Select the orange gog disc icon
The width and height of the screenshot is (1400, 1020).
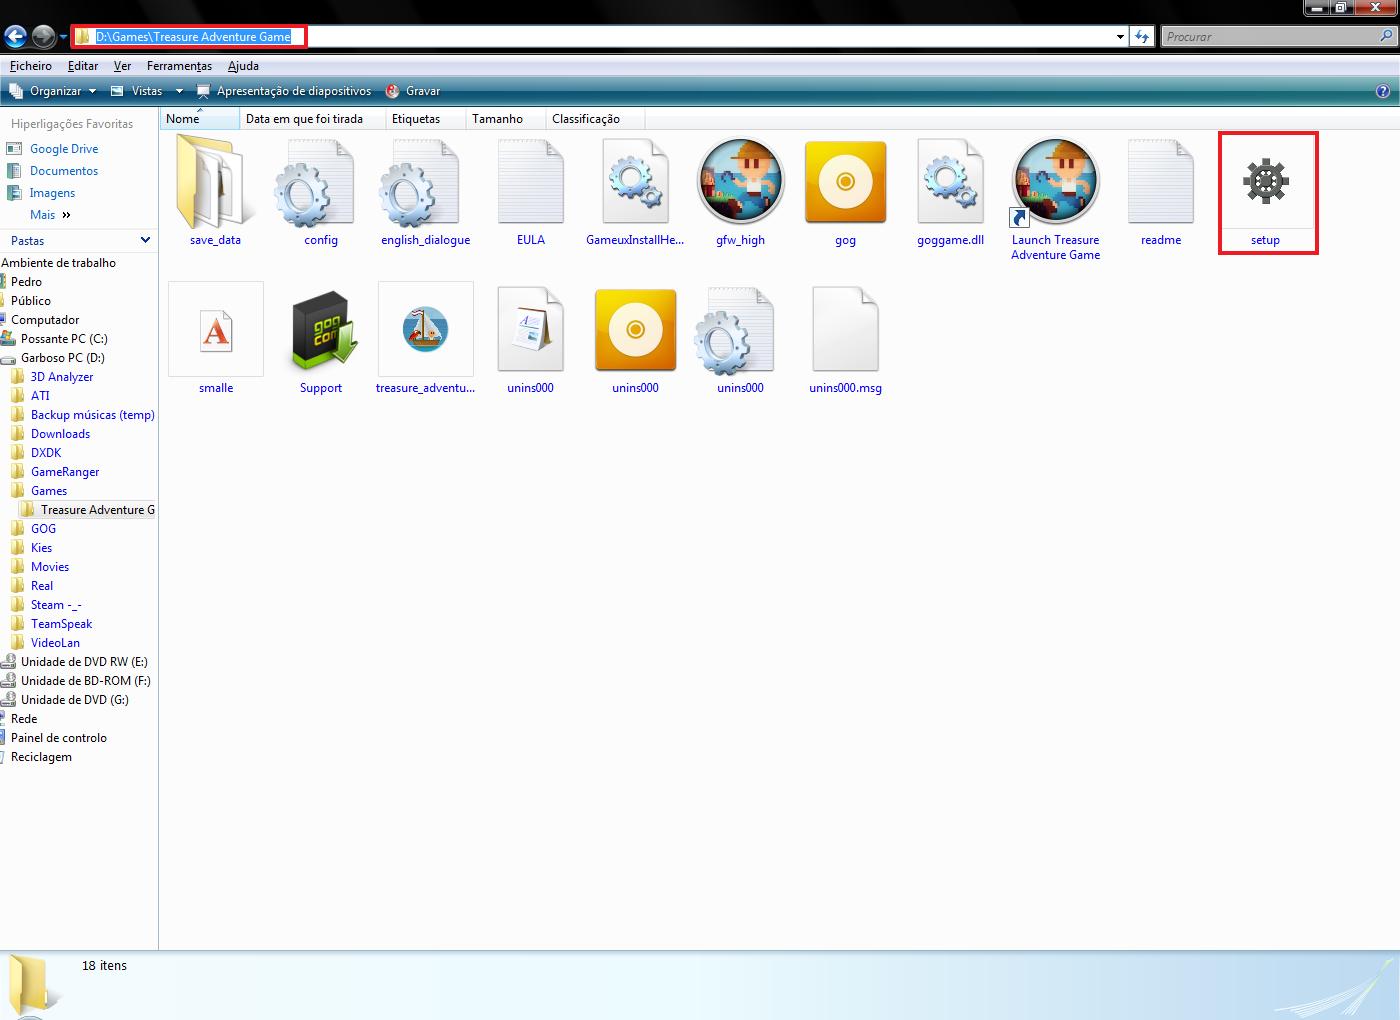coord(845,181)
